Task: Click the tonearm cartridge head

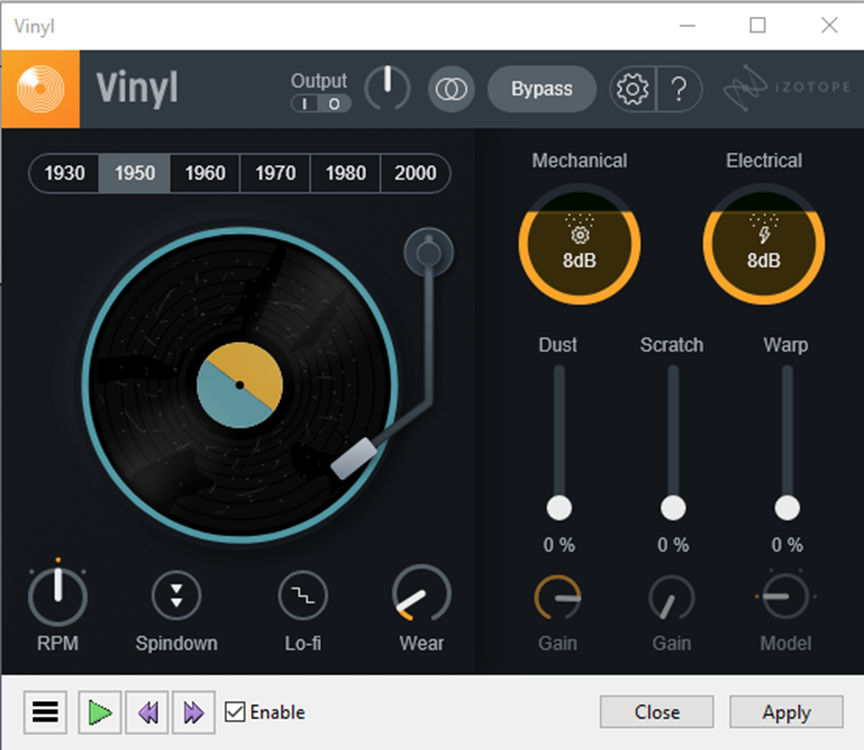Action: point(354,459)
